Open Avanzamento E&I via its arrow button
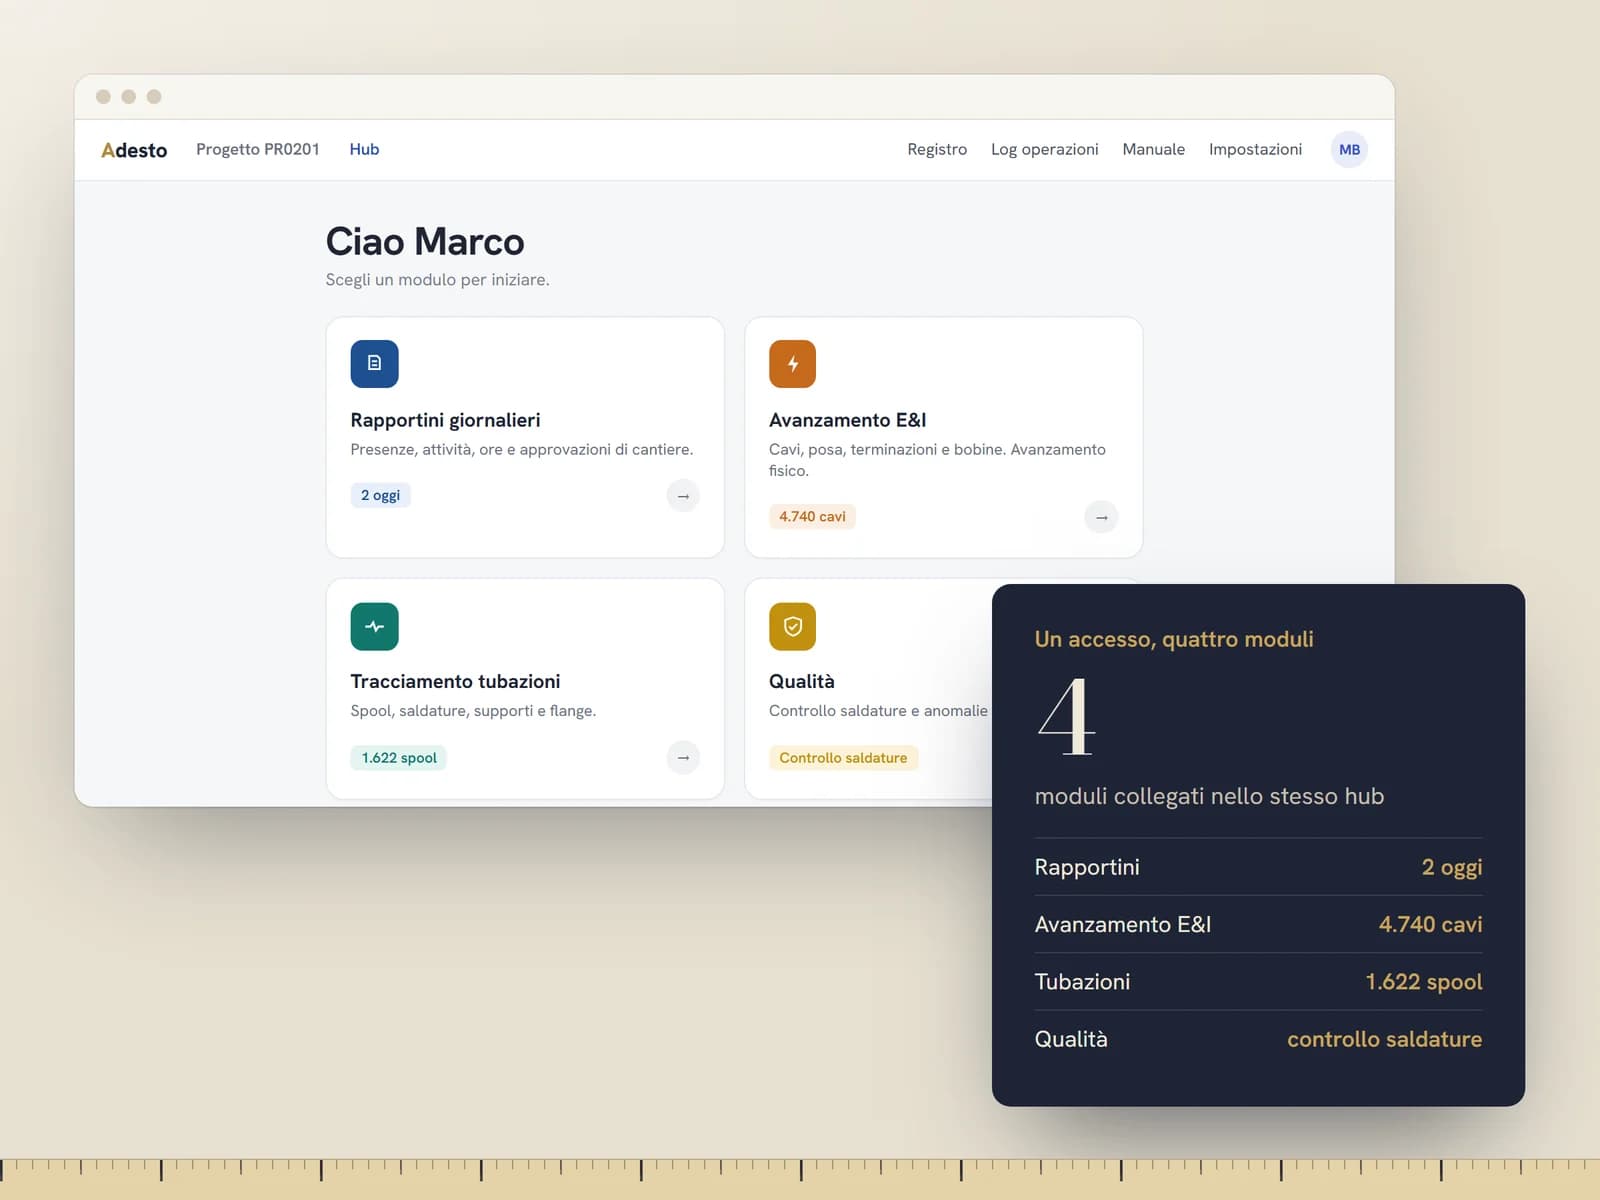 1101,517
